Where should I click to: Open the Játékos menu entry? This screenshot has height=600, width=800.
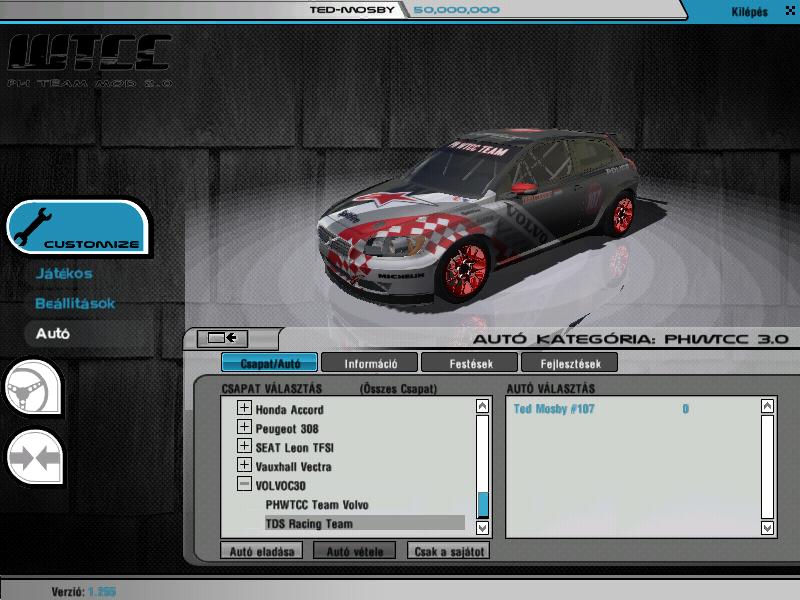[64, 273]
